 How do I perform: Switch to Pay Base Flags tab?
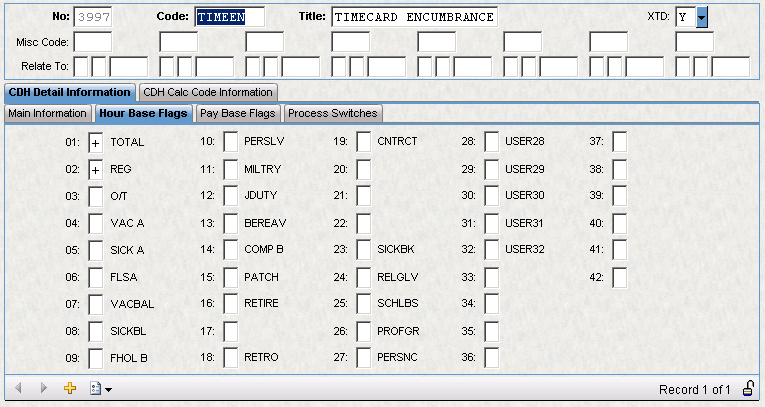[237, 113]
